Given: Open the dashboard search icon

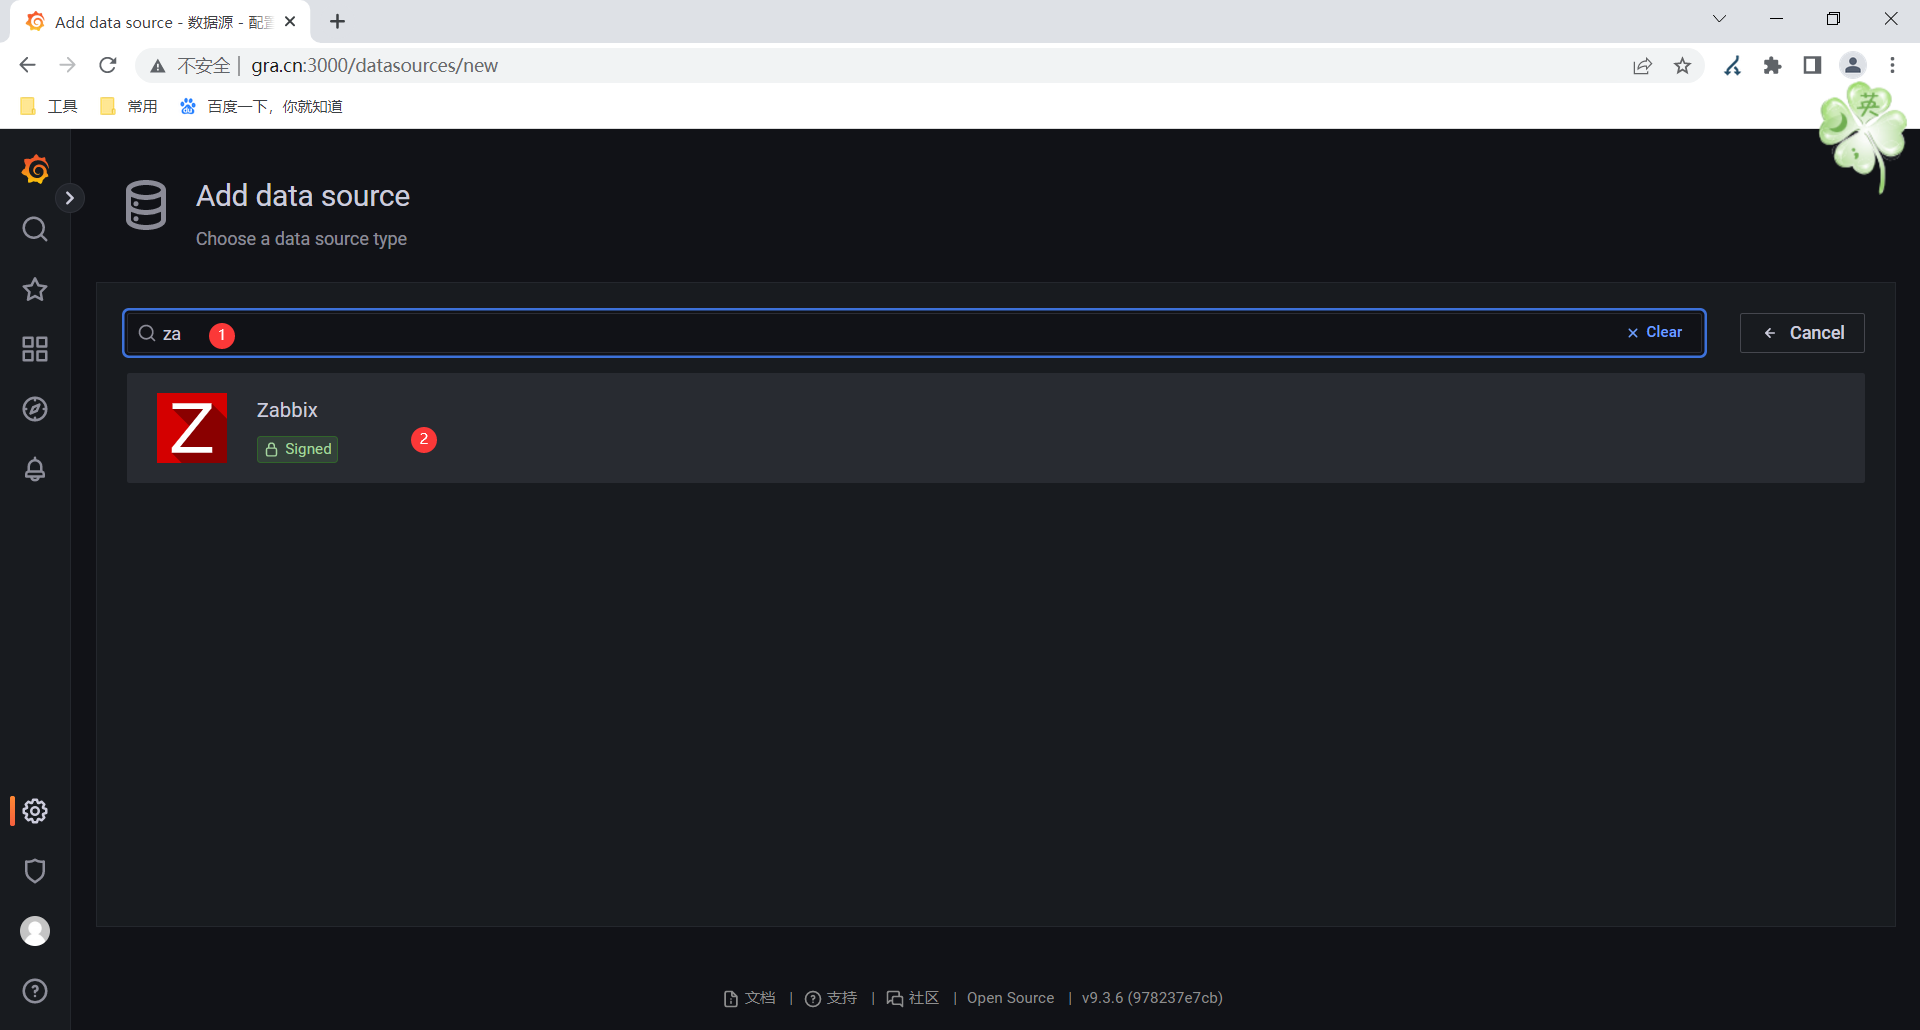Looking at the screenshot, I should (x=35, y=229).
